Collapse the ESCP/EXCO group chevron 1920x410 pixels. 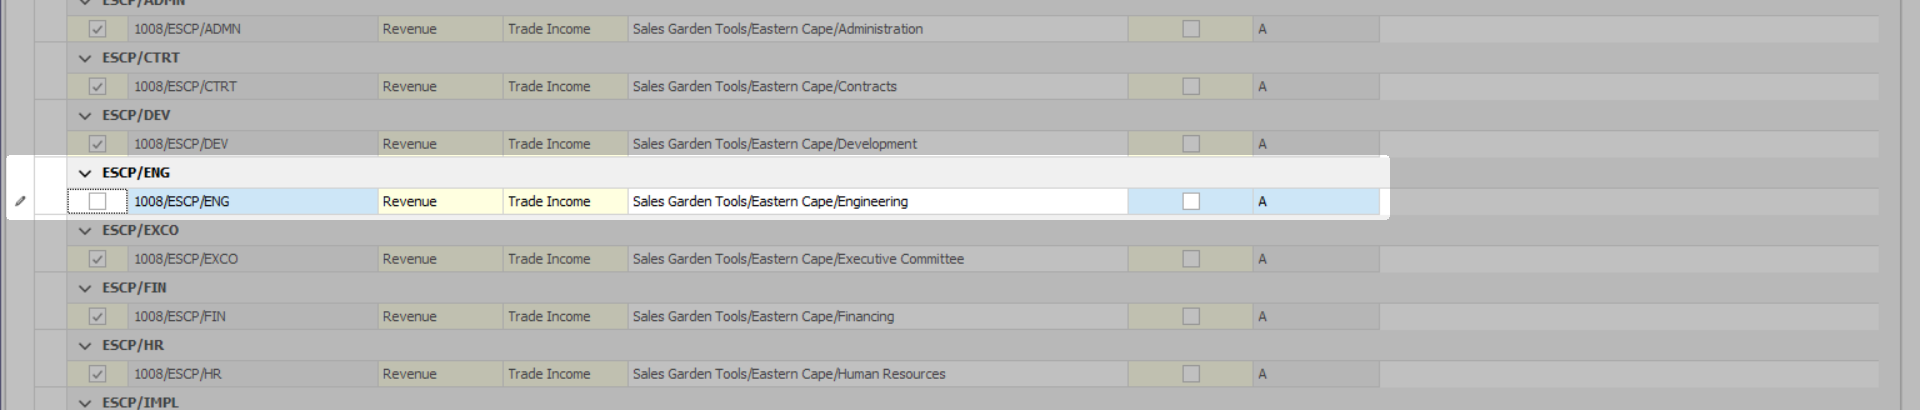click(x=85, y=231)
